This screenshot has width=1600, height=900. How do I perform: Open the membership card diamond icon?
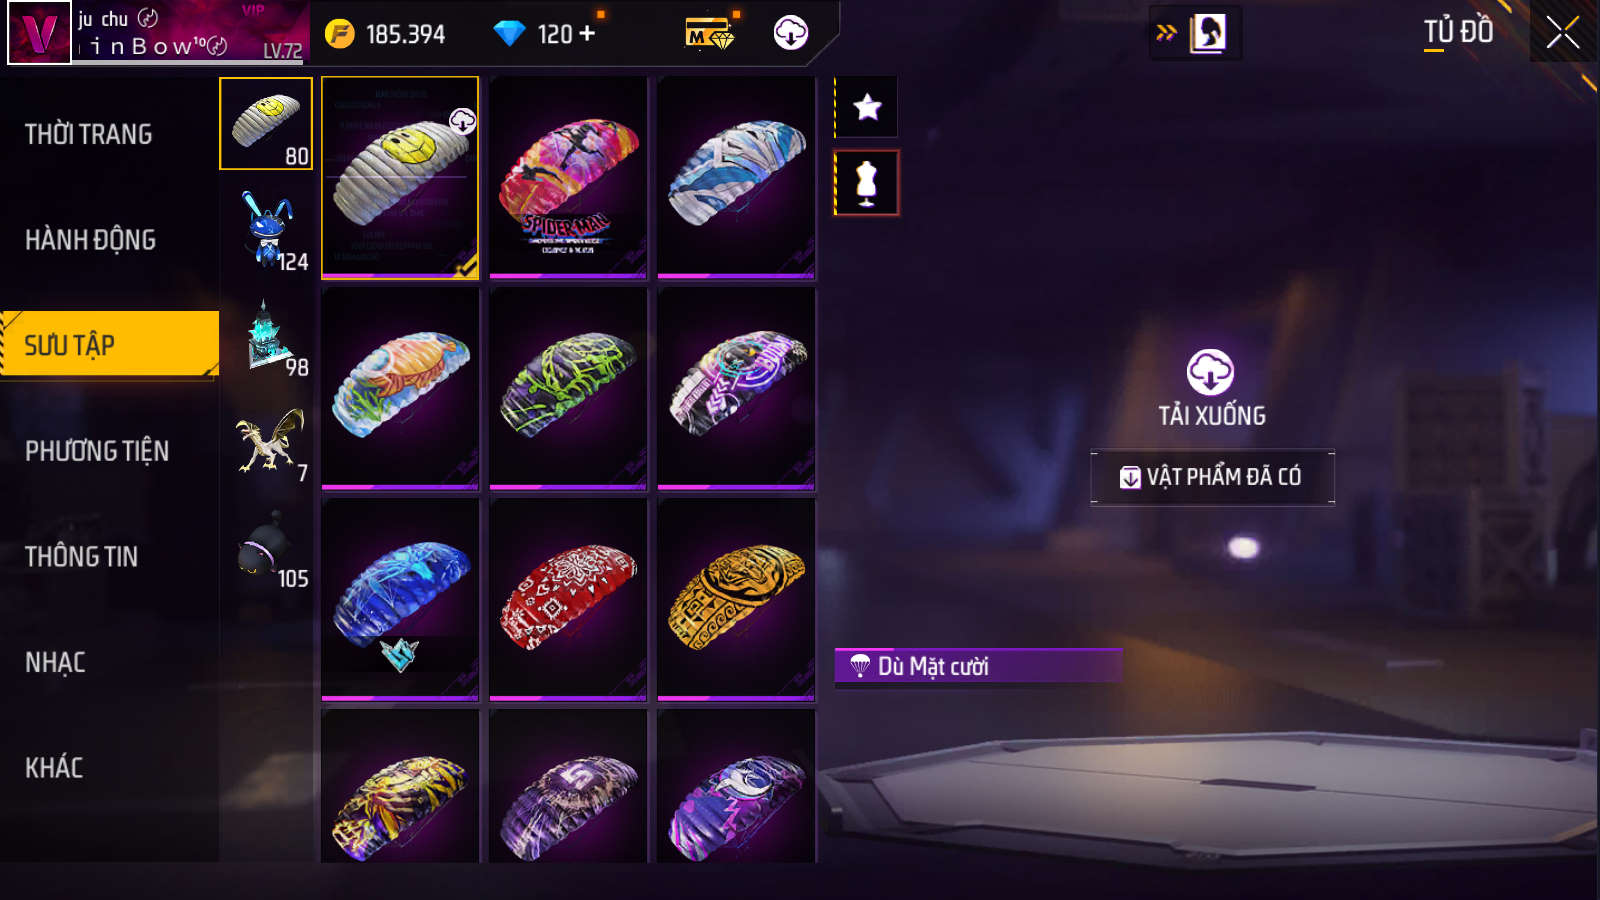[710, 34]
